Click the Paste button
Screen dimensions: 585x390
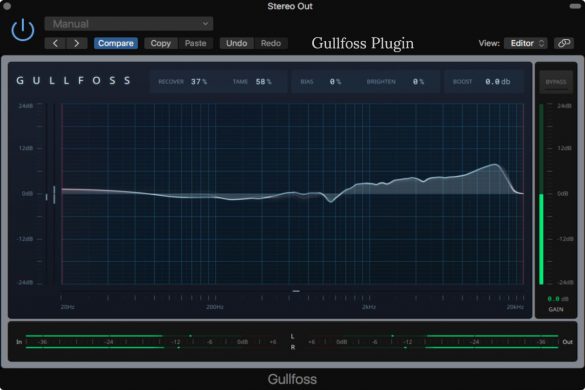pyautogui.click(x=195, y=43)
